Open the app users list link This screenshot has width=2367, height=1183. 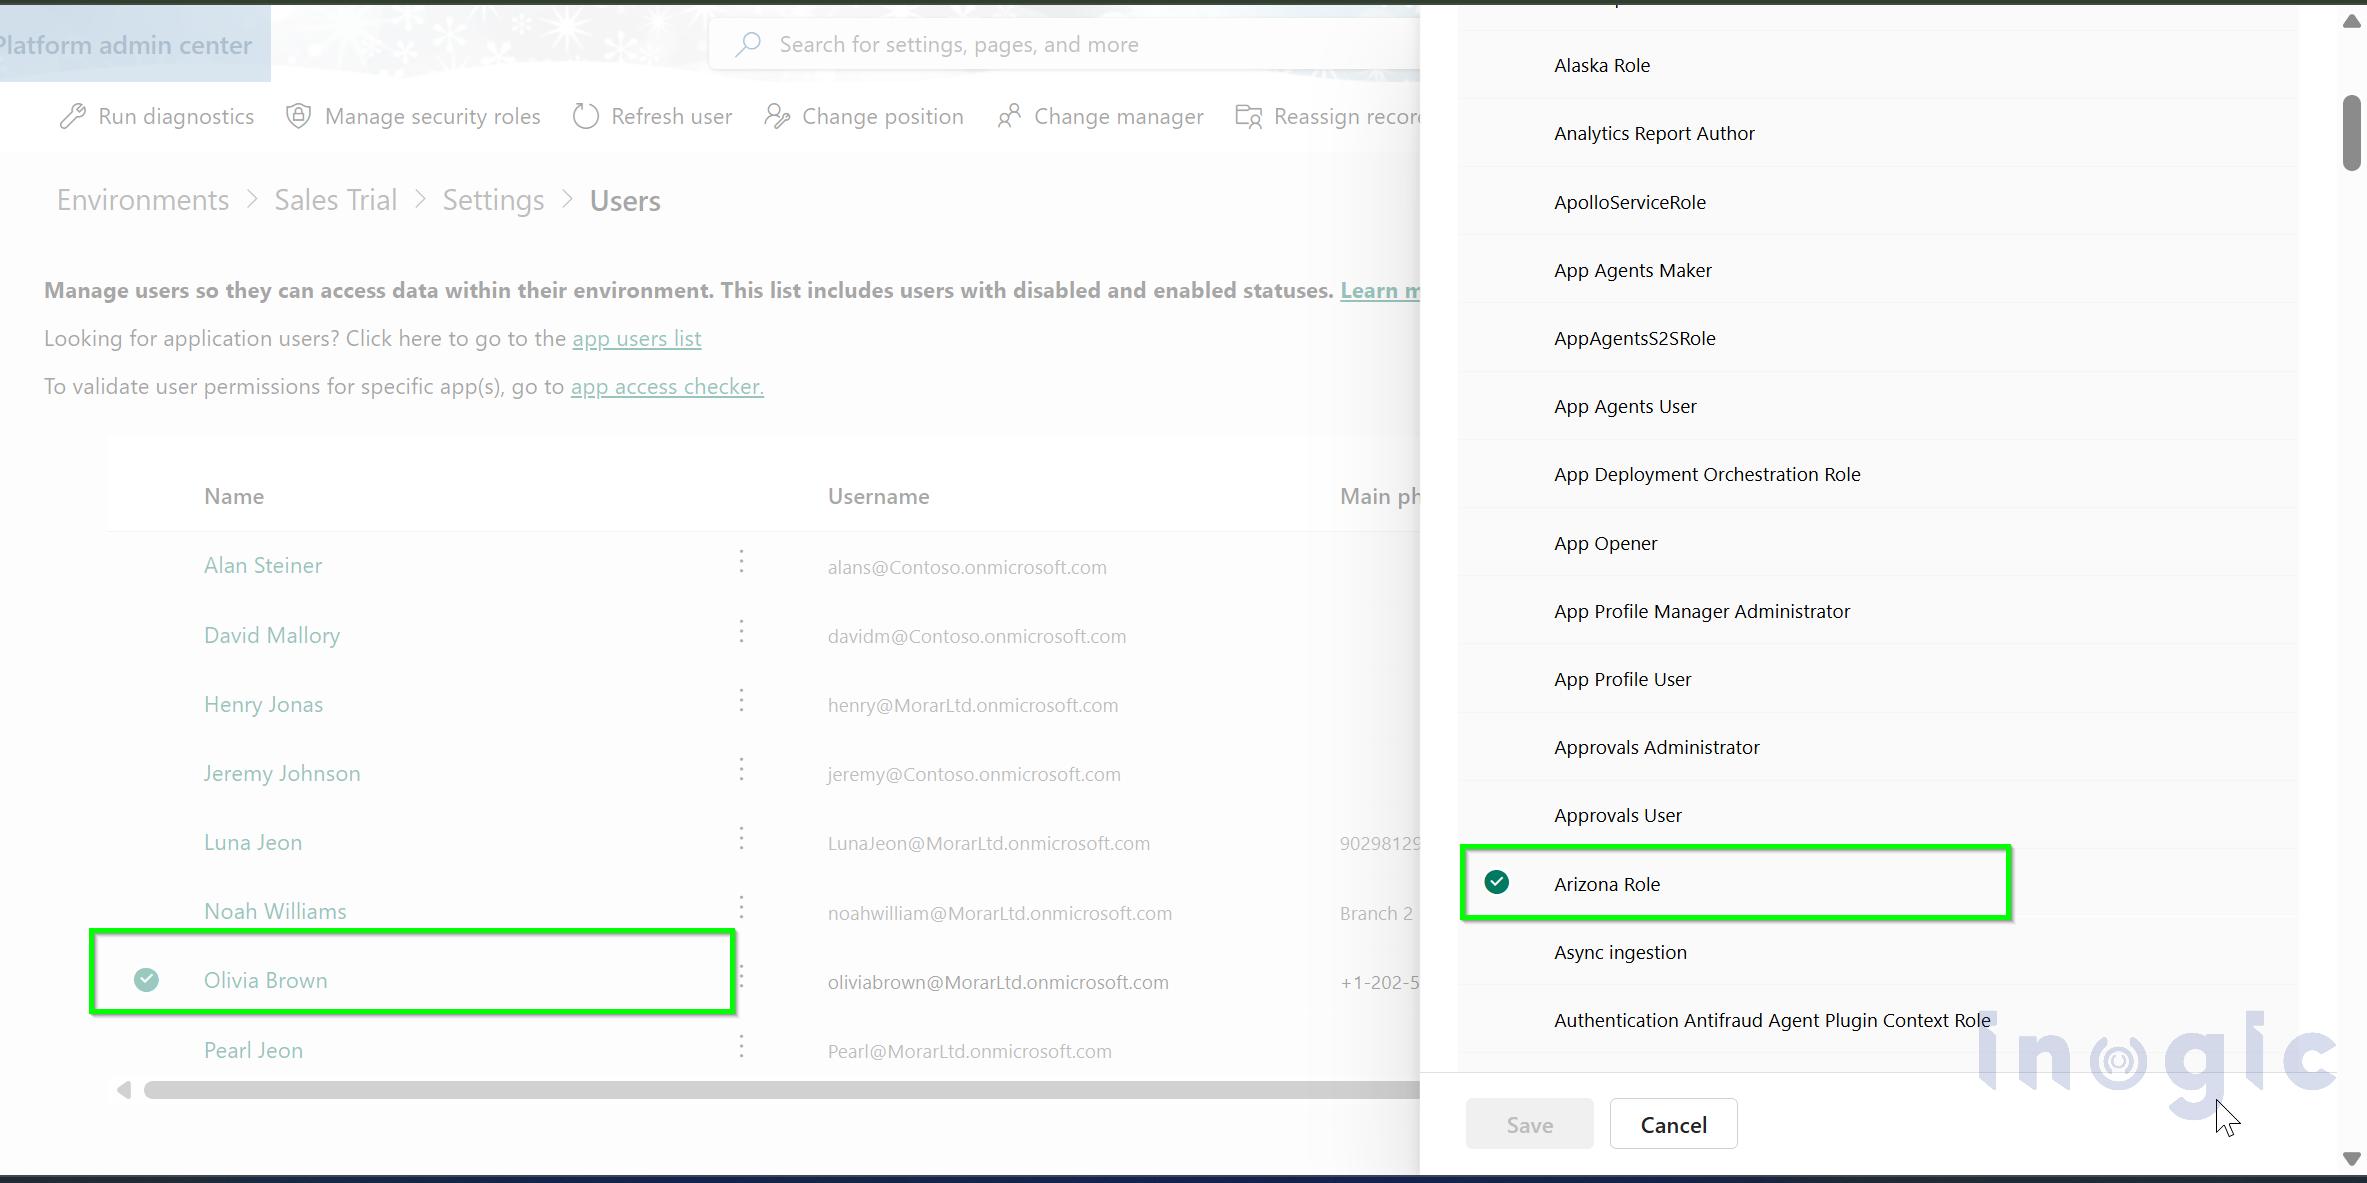tap(636, 339)
